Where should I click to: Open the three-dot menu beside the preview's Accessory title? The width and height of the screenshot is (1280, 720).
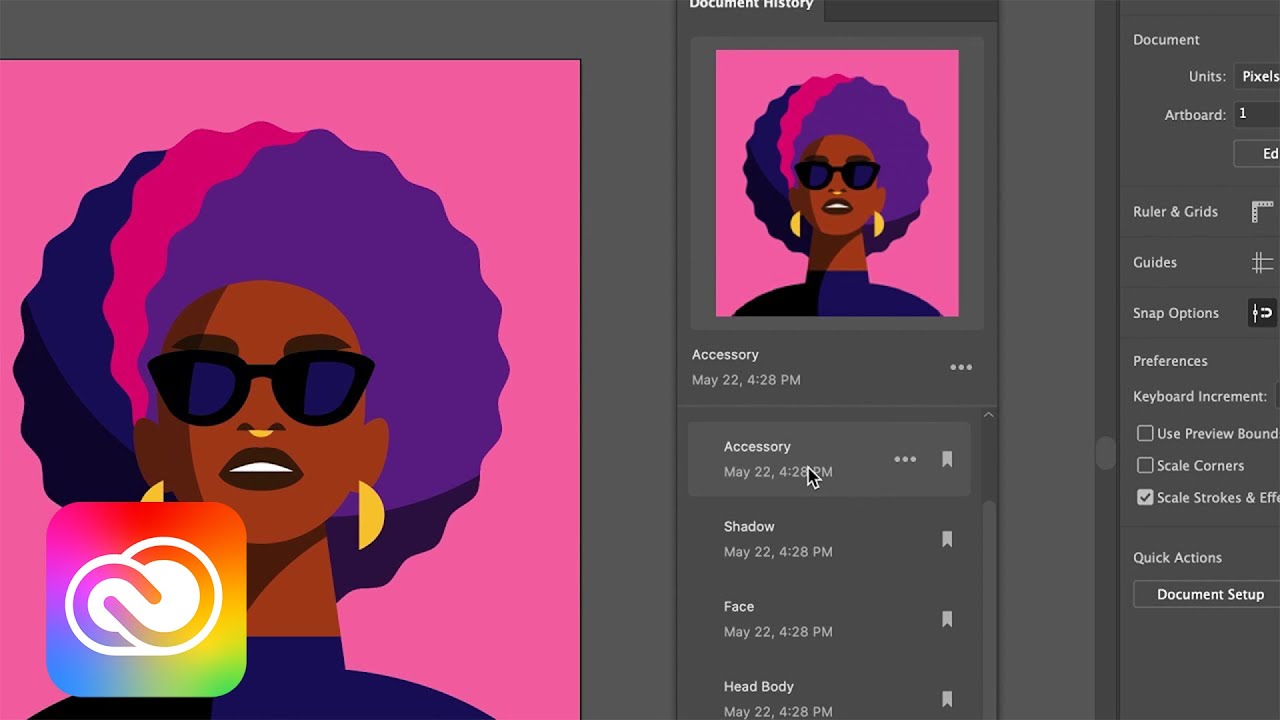(961, 367)
